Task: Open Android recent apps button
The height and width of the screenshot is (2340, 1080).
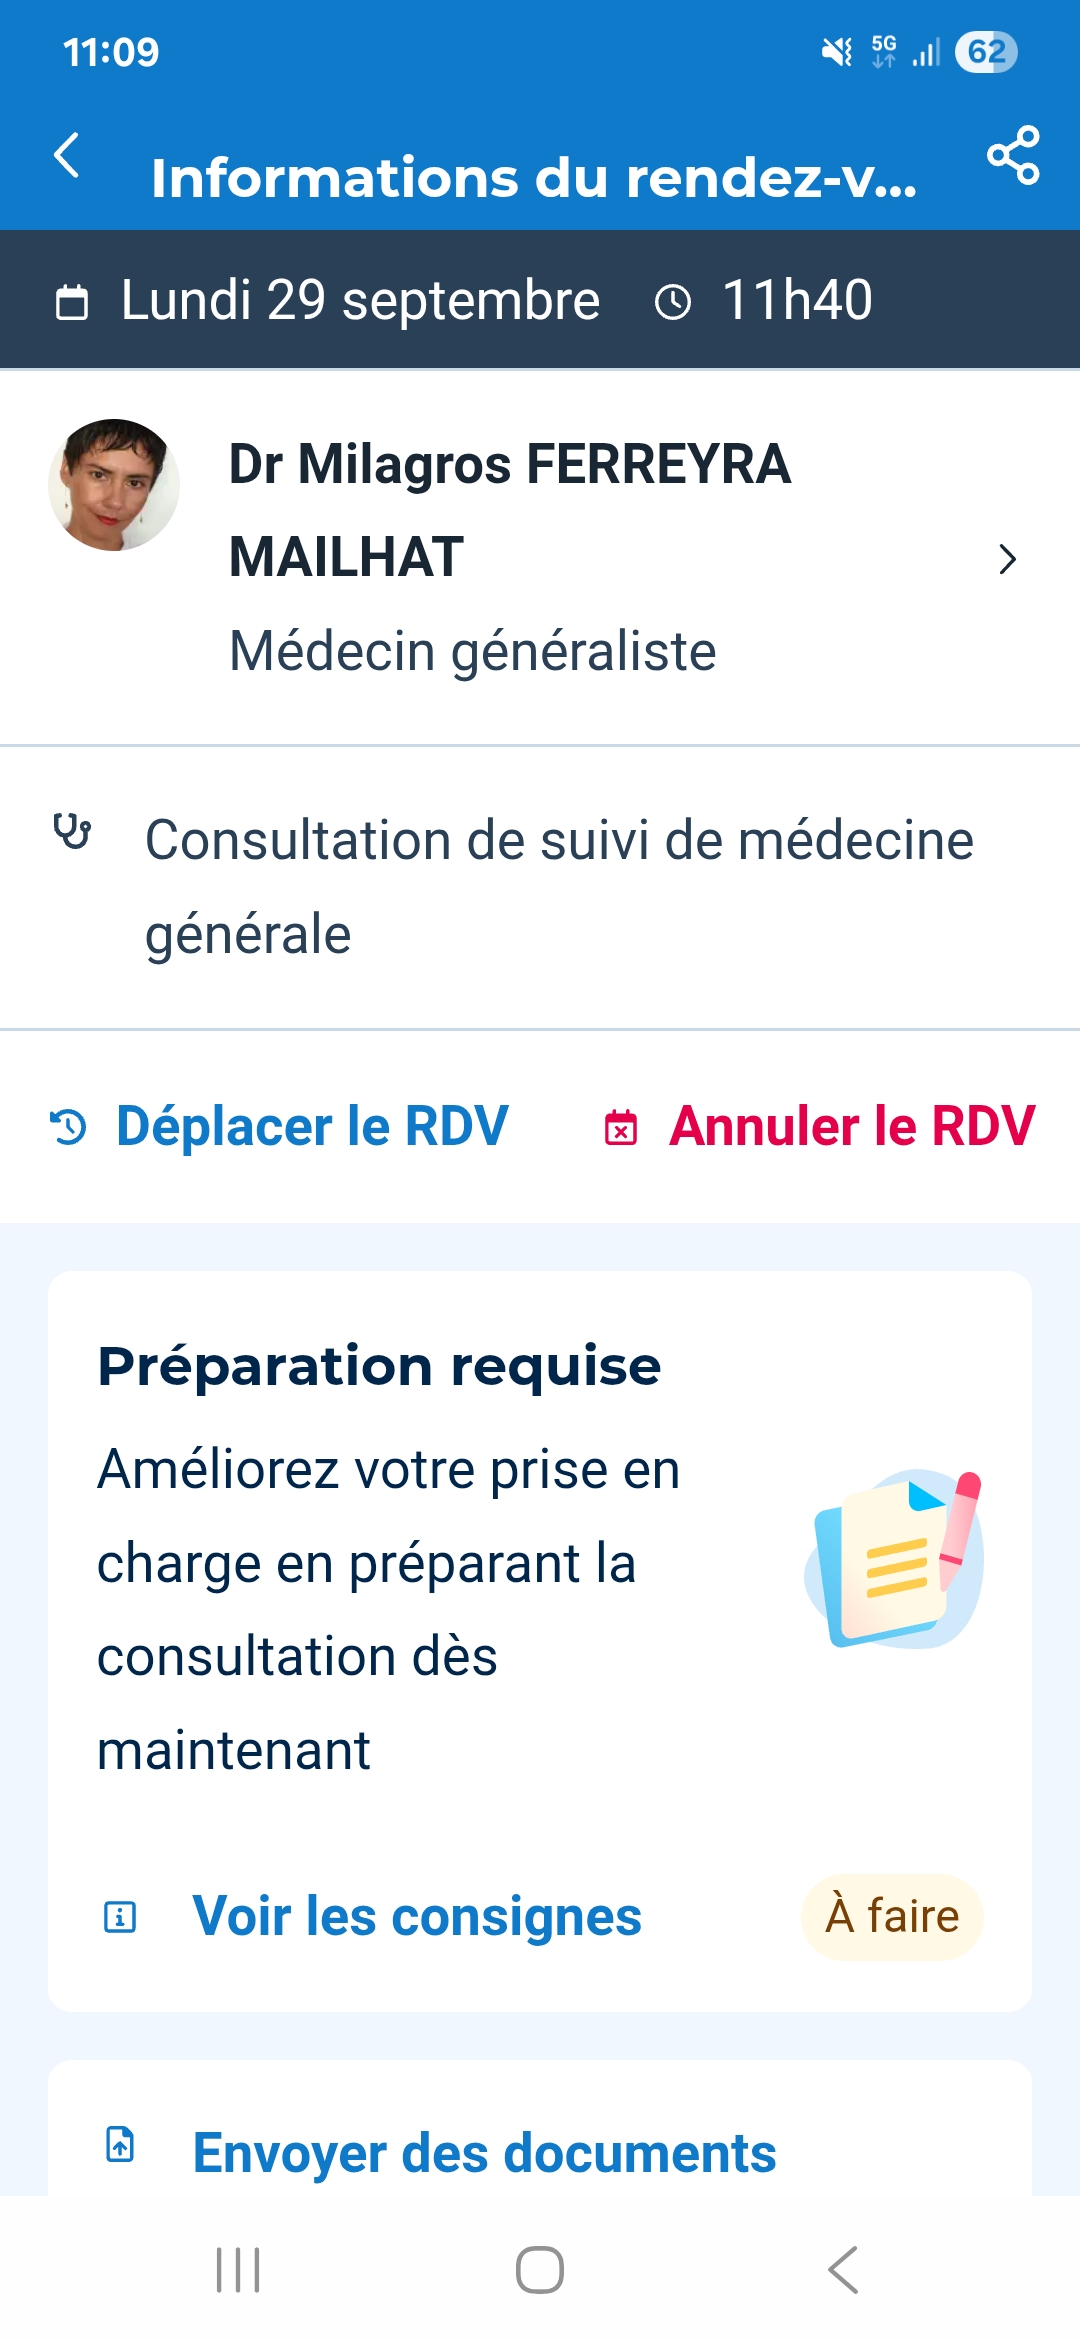Action: (238, 2270)
